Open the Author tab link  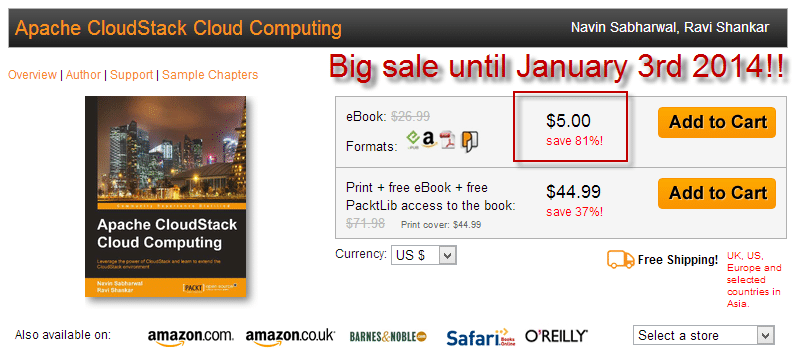pyautogui.click(x=83, y=75)
